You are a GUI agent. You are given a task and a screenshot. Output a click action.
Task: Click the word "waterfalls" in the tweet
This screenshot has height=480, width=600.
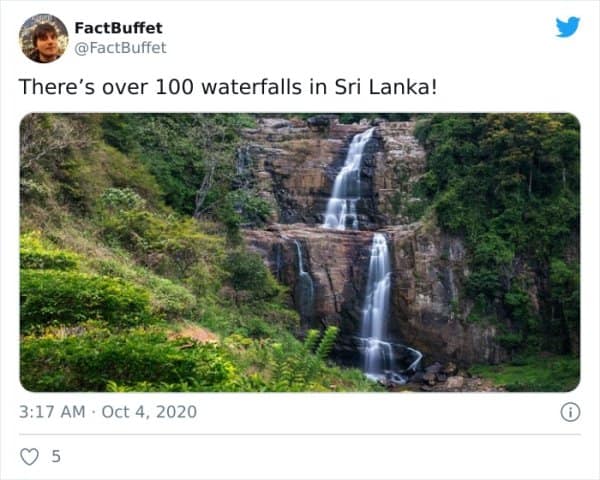(250, 86)
